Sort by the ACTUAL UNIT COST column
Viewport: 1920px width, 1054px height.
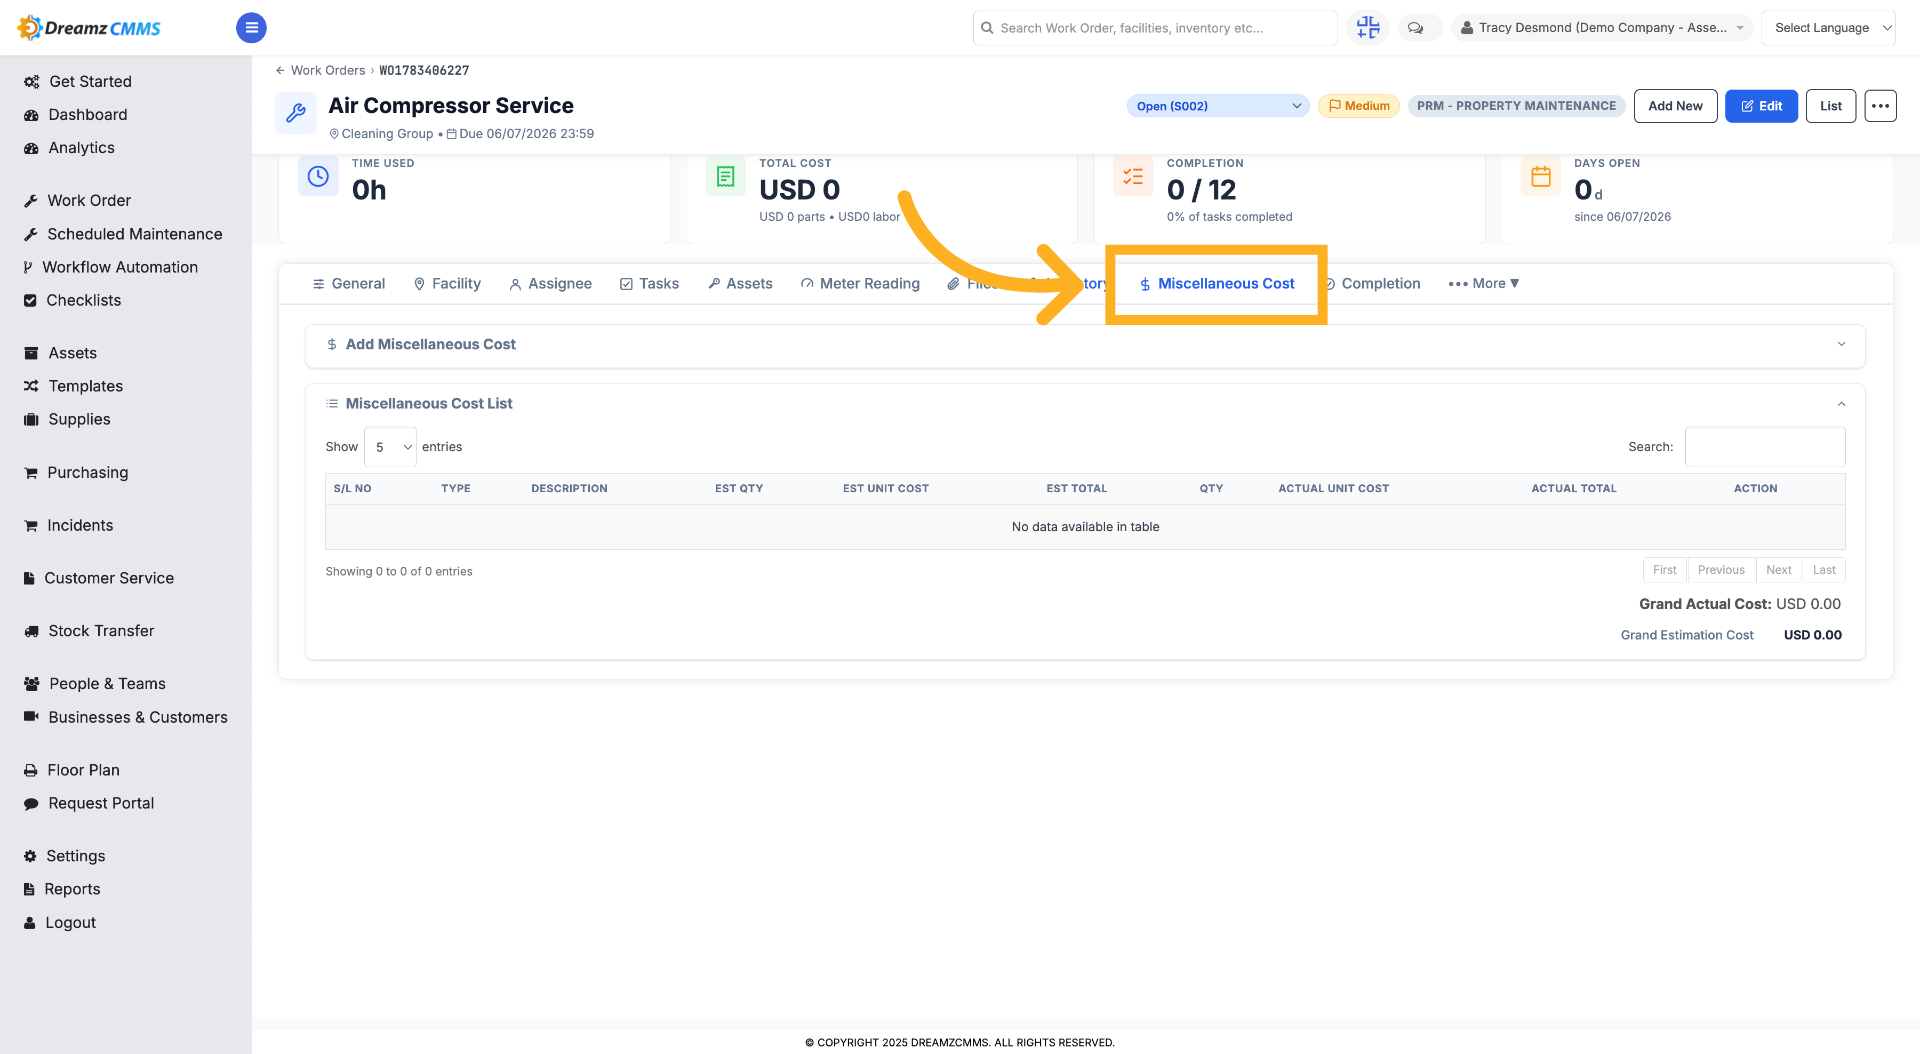[1333, 489]
